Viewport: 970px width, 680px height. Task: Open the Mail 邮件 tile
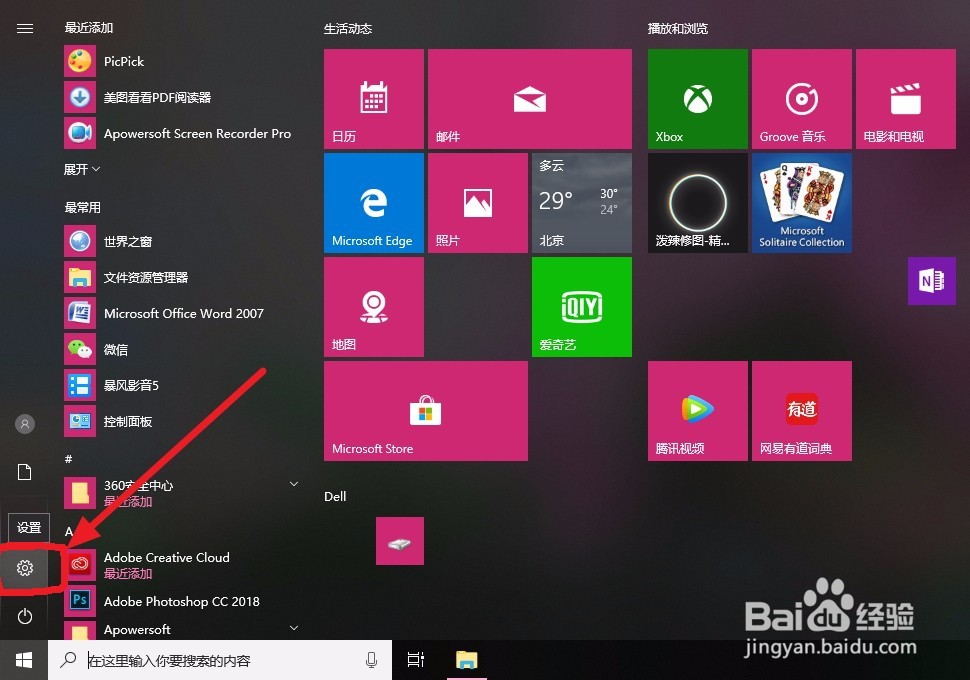pos(530,99)
